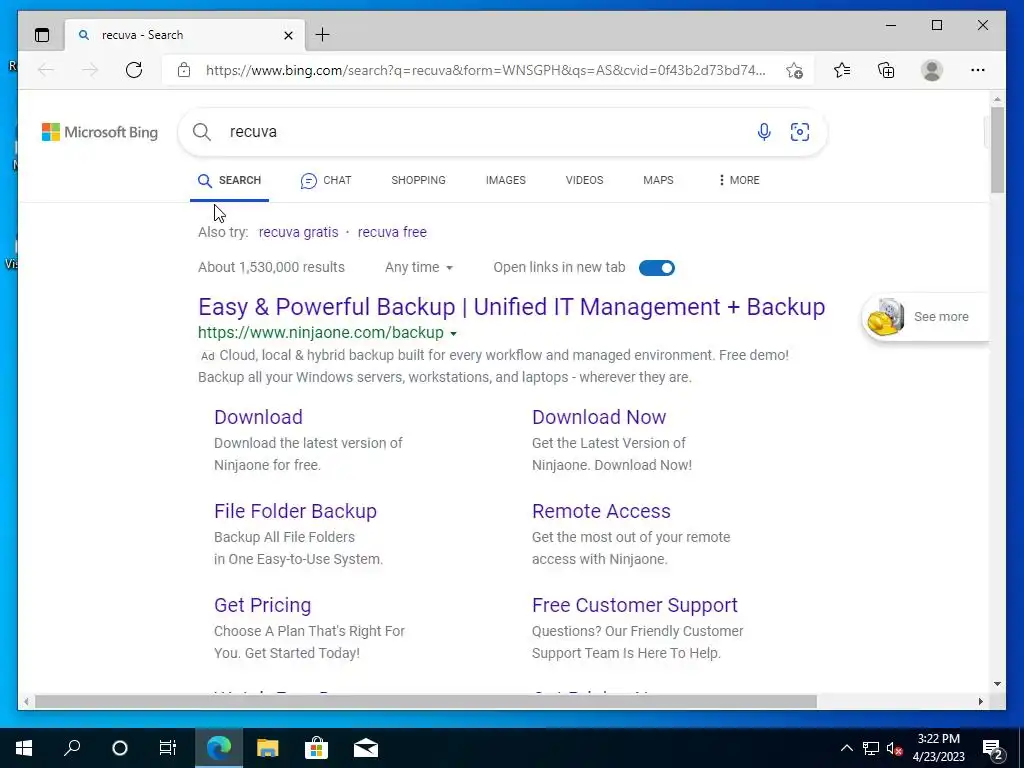This screenshot has height=768, width=1024.
Task: Search using an image
Action: 800,132
